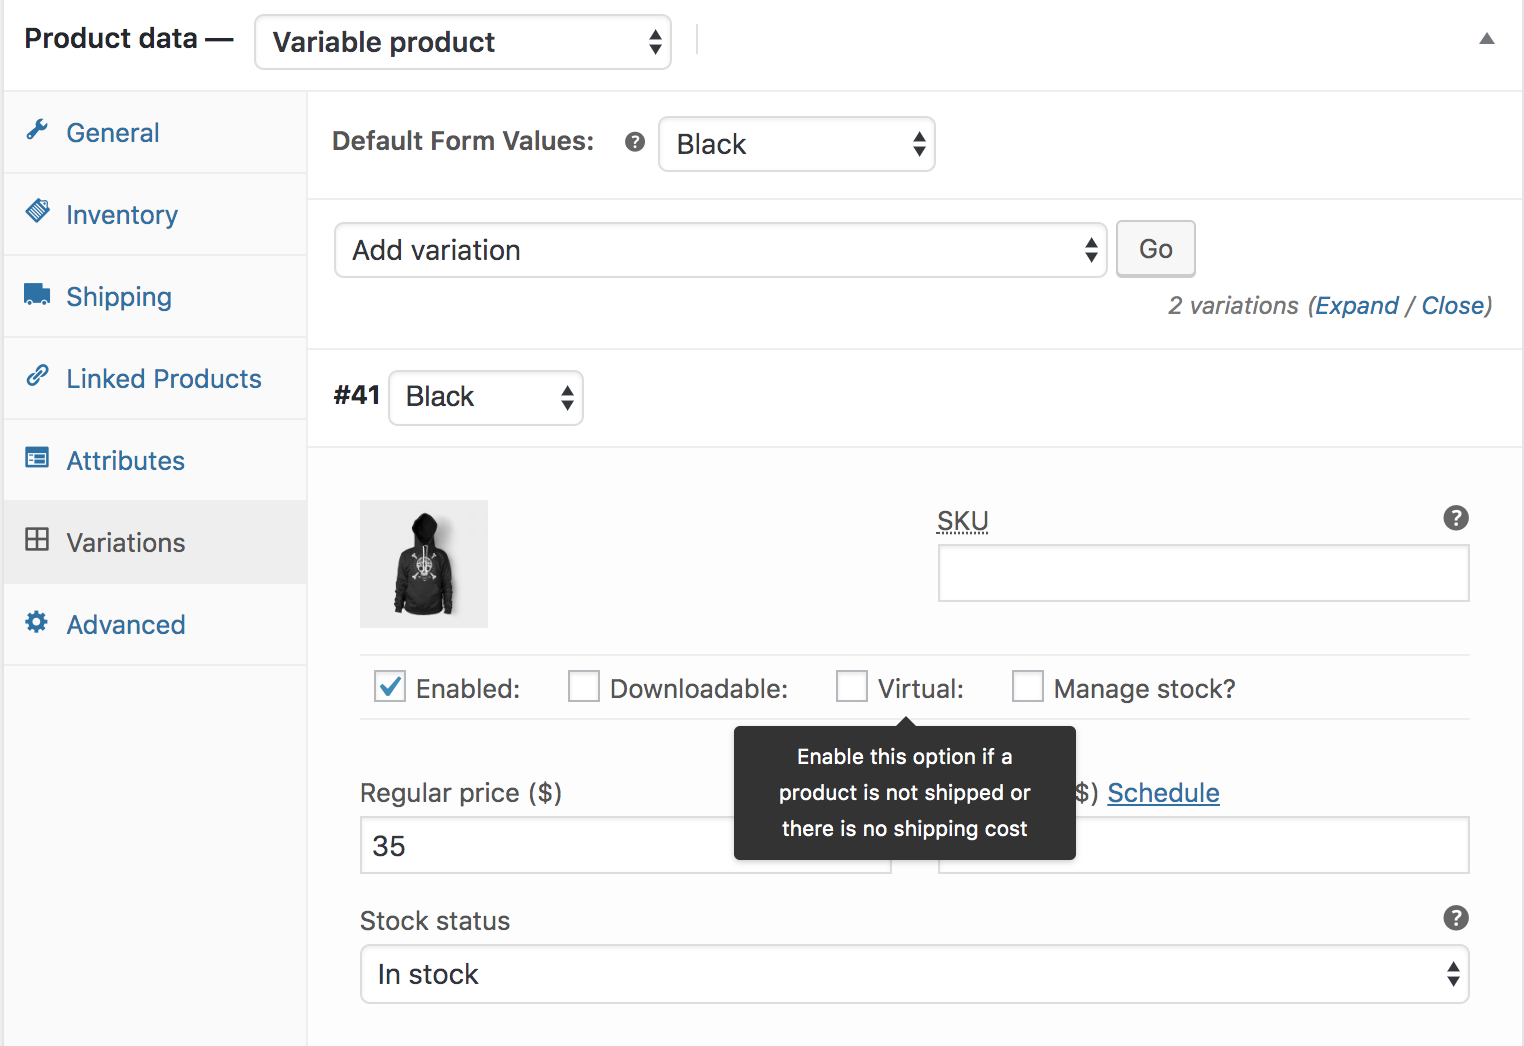Tick the Manage stock checkbox
Screen dimensions: 1524x1046
tap(1028, 687)
